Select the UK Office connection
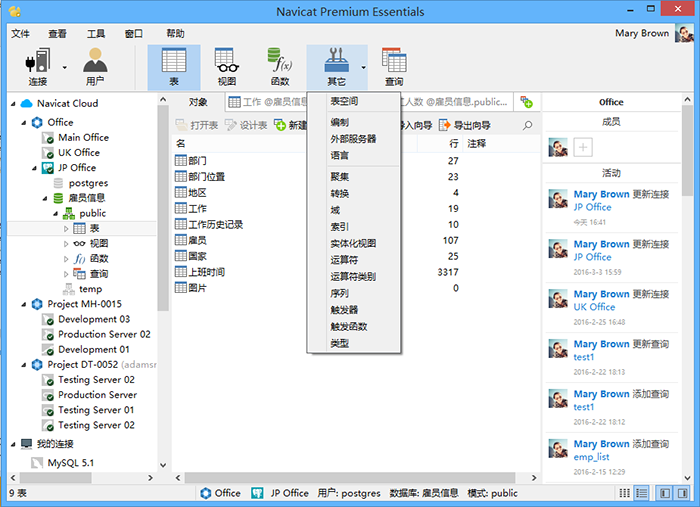Screen dimensions: 700x507 pyautogui.click(x=79, y=153)
